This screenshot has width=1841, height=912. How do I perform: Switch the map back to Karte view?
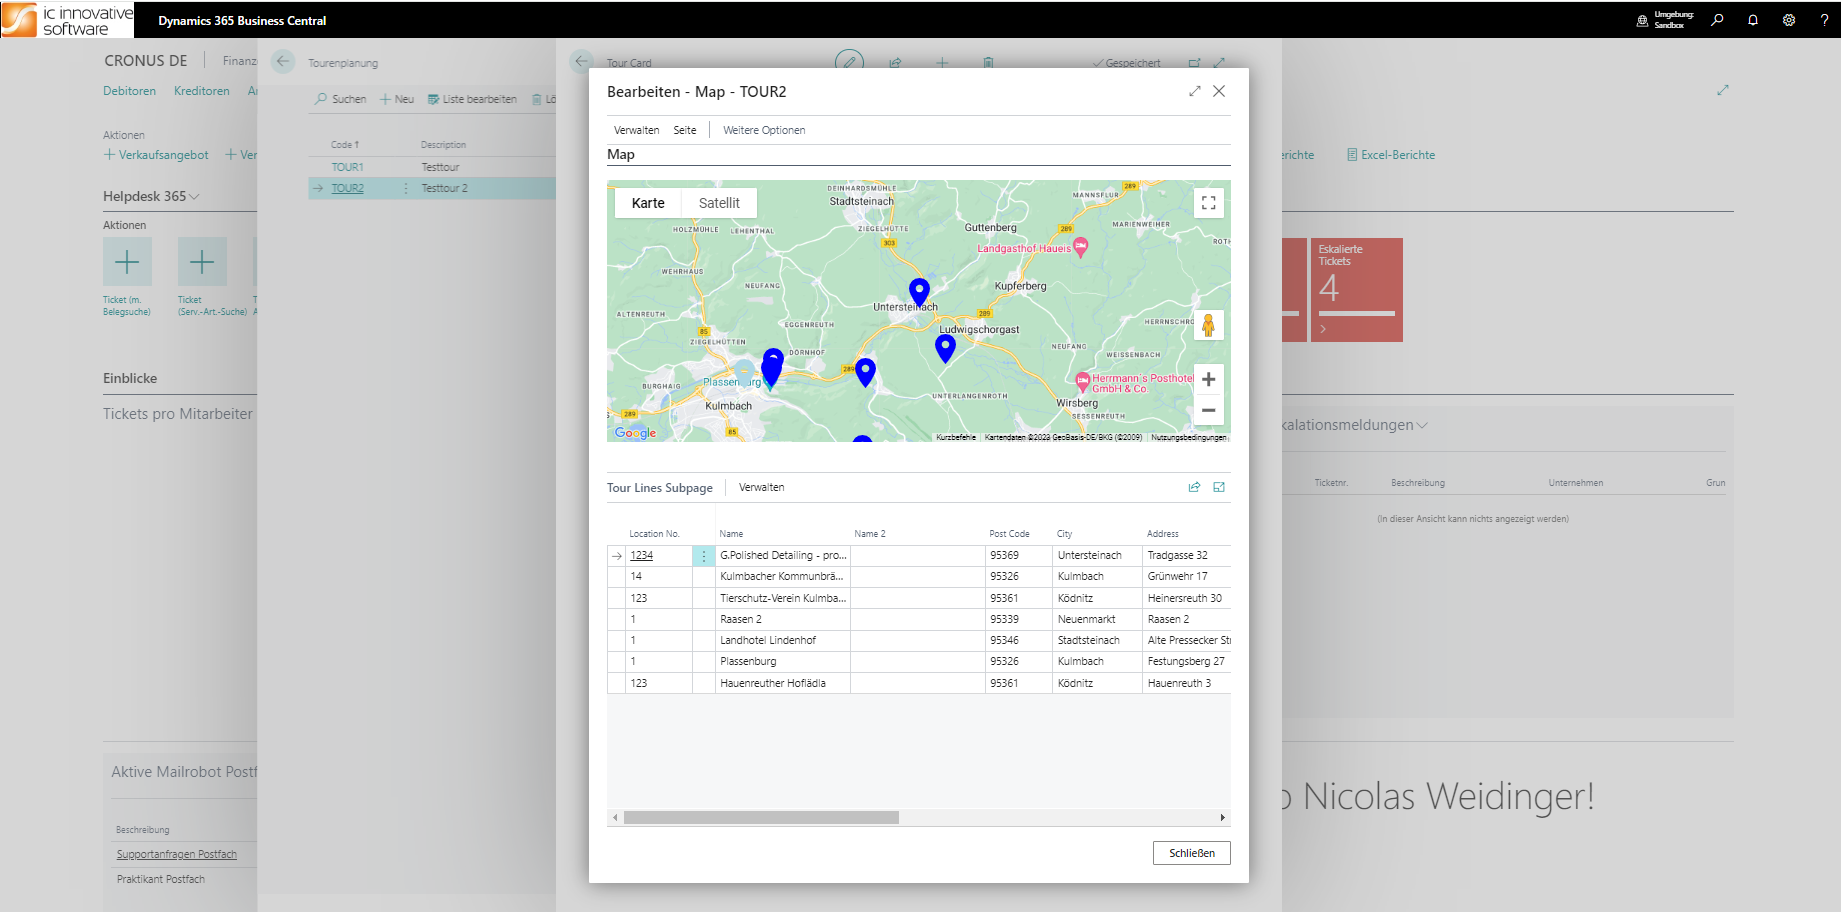[647, 202]
